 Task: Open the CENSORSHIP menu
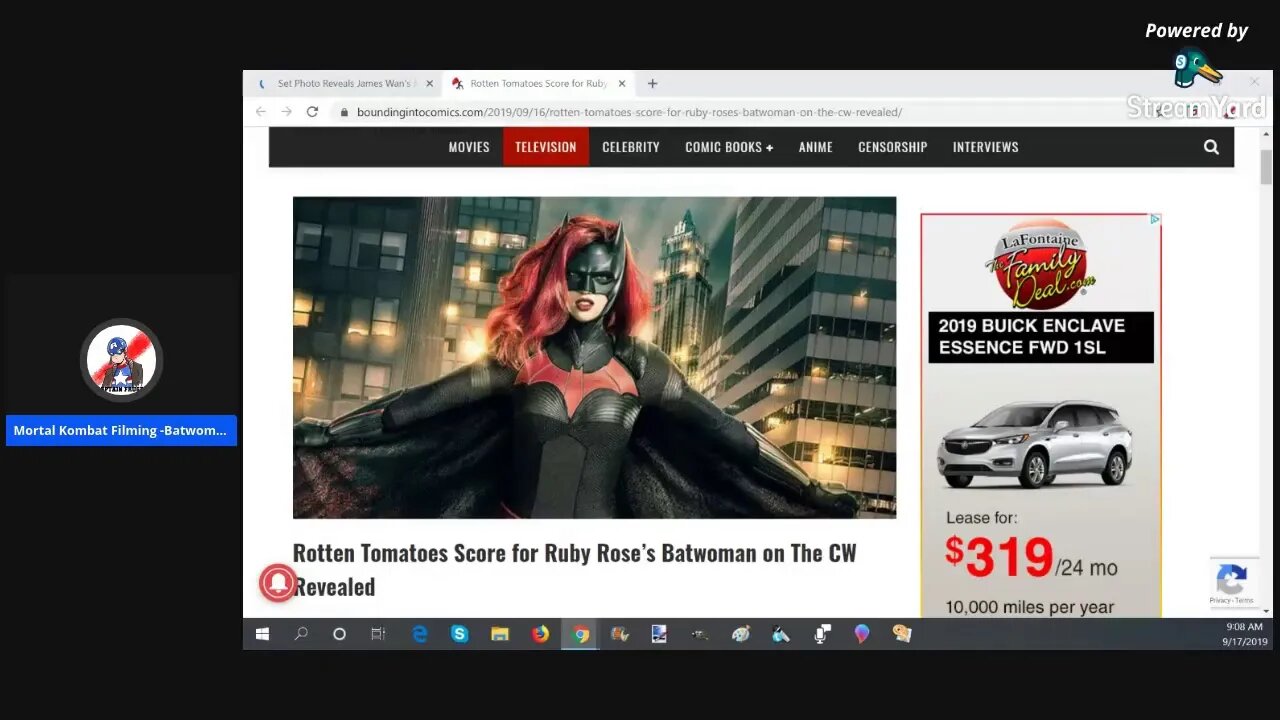[893, 147]
